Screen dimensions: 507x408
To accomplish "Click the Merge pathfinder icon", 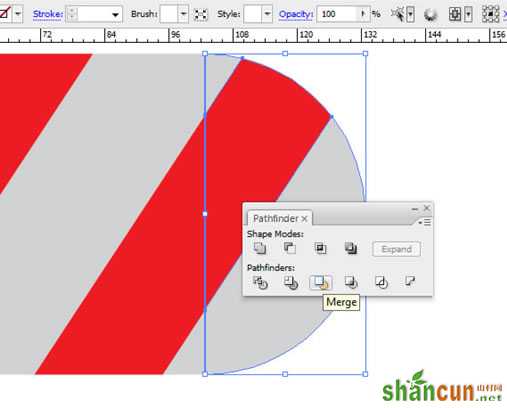I will click(321, 282).
